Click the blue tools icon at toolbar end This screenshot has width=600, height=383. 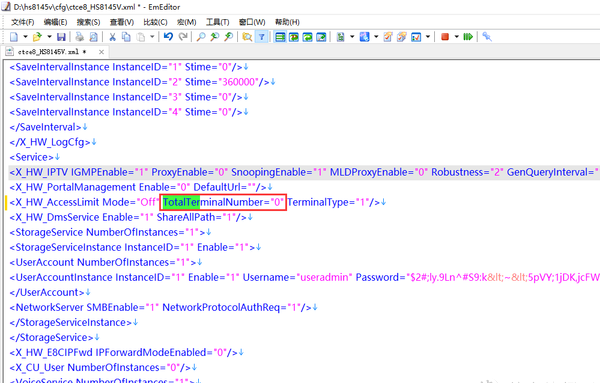487,37
